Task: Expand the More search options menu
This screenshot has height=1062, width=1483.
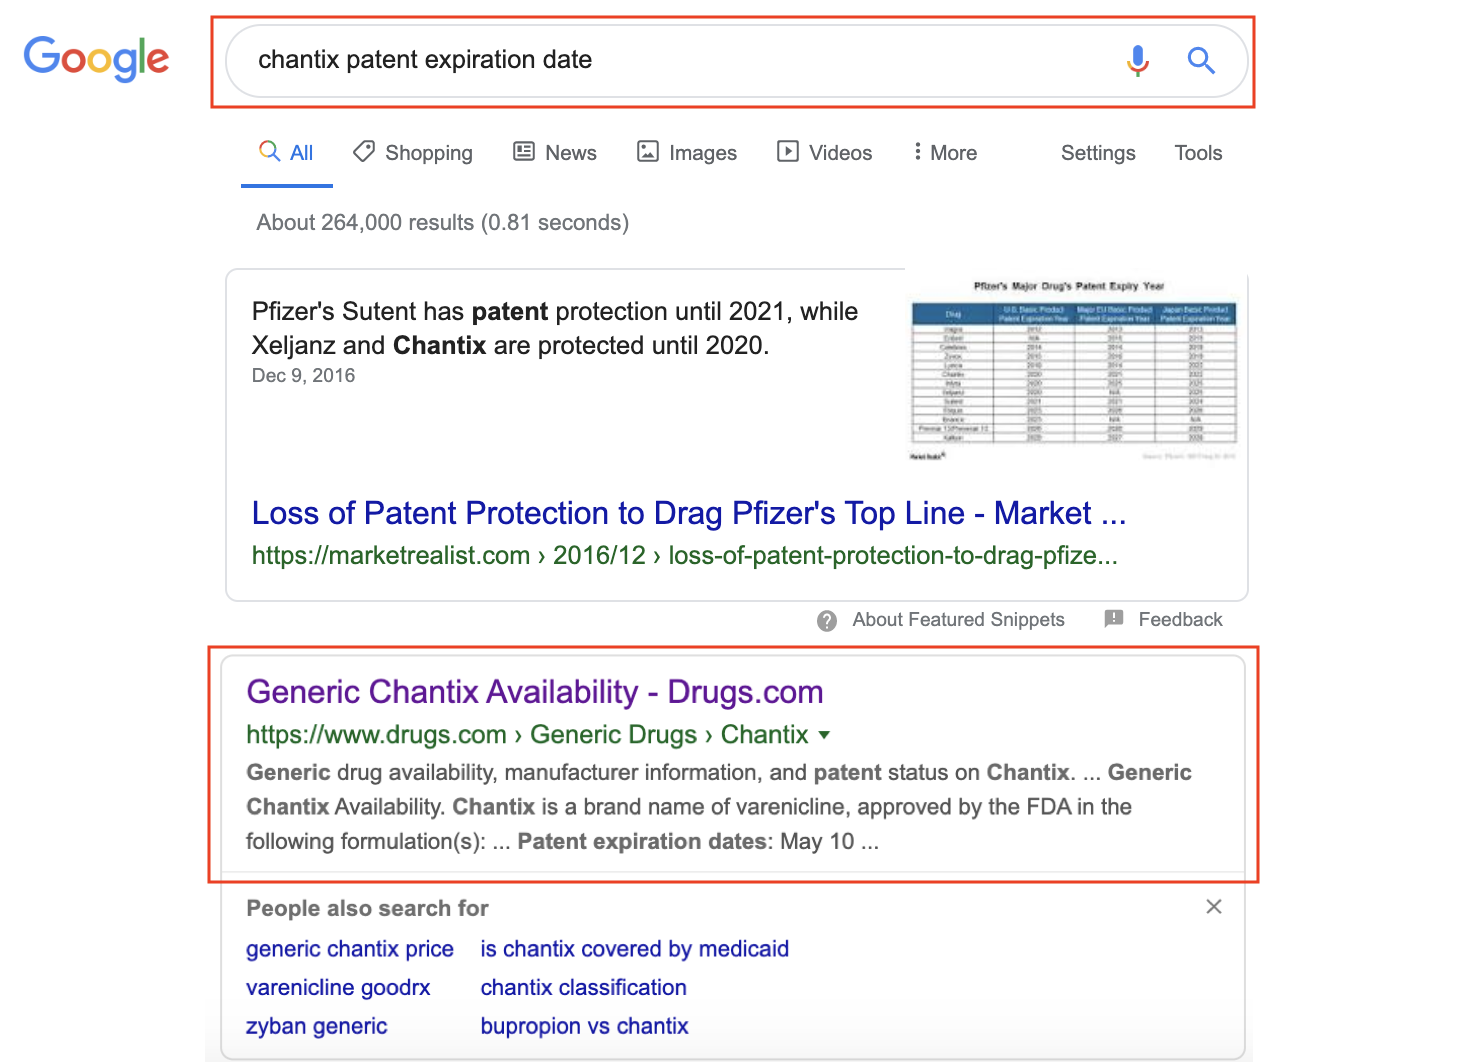Action: [x=944, y=153]
